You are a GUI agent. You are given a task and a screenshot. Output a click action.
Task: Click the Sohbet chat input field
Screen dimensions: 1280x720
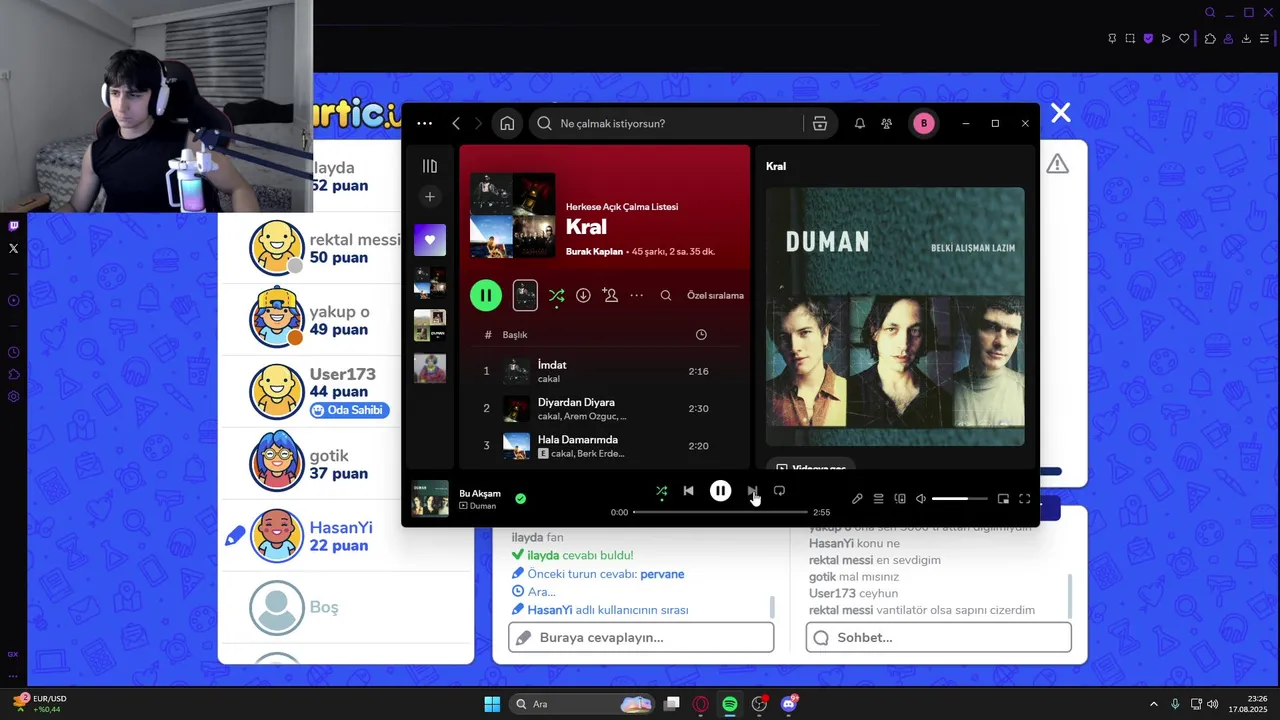coord(938,637)
